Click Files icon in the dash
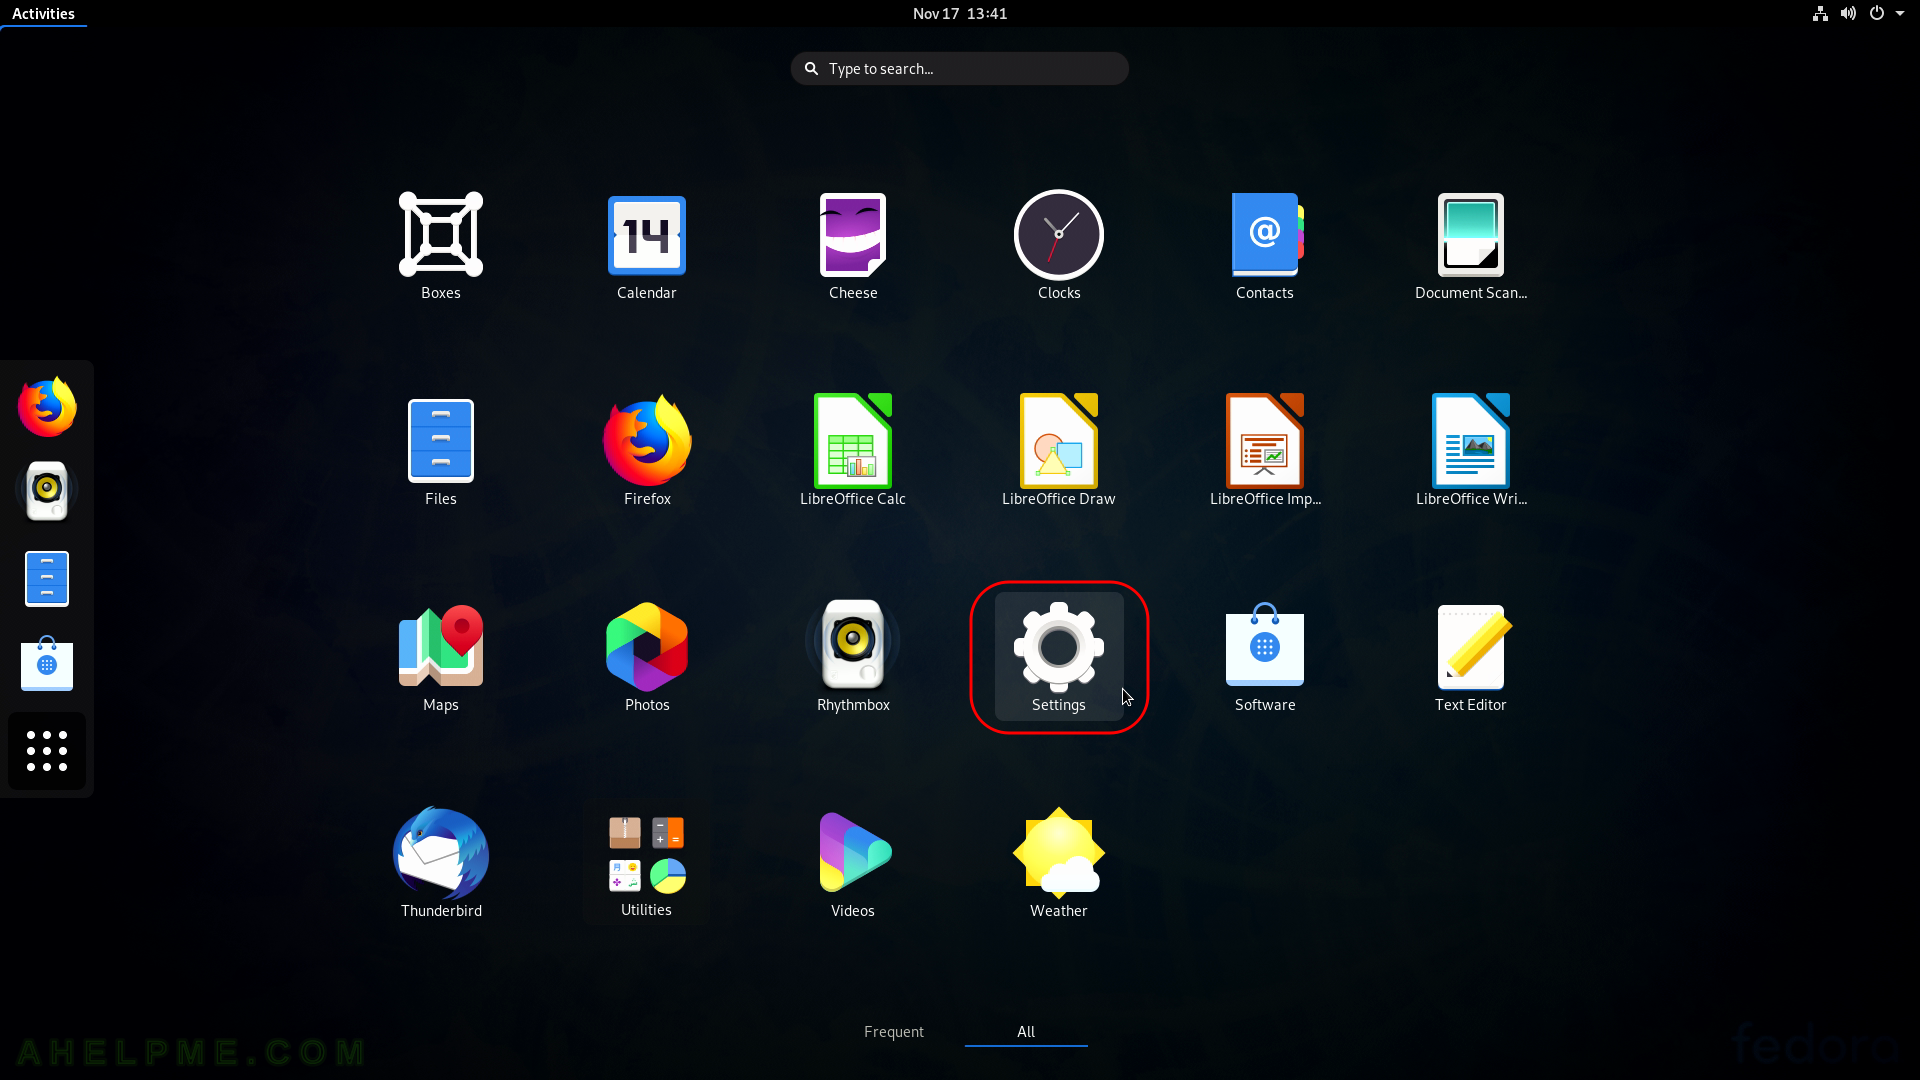 (47, 578)
